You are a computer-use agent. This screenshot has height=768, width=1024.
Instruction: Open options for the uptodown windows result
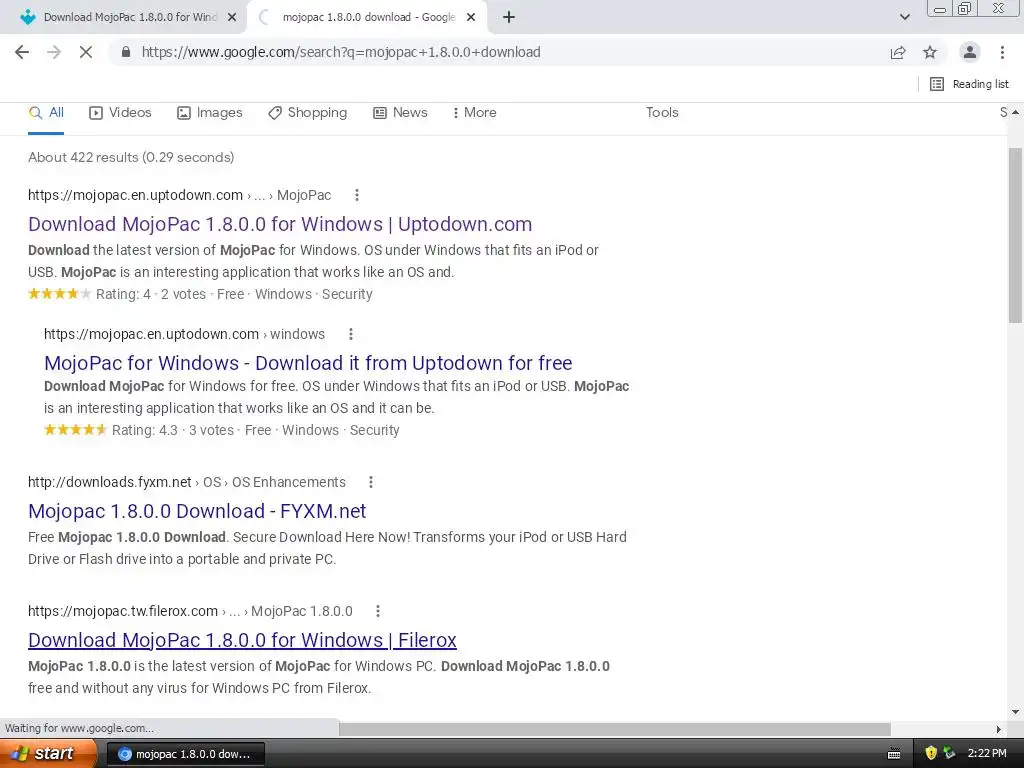tap(351, 334)
